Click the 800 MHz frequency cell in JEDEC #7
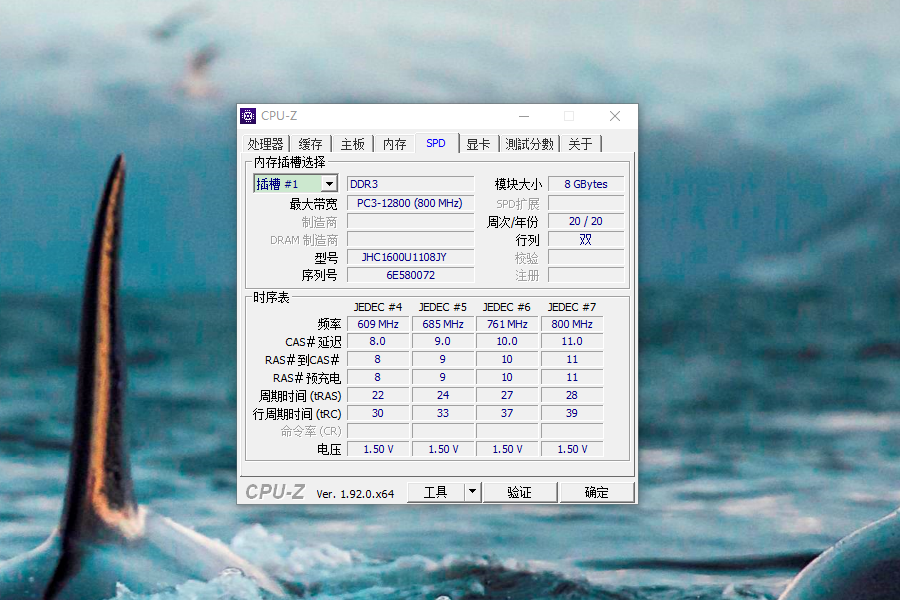This screenshot has height=600, width=900. click(x=572, y=324)
